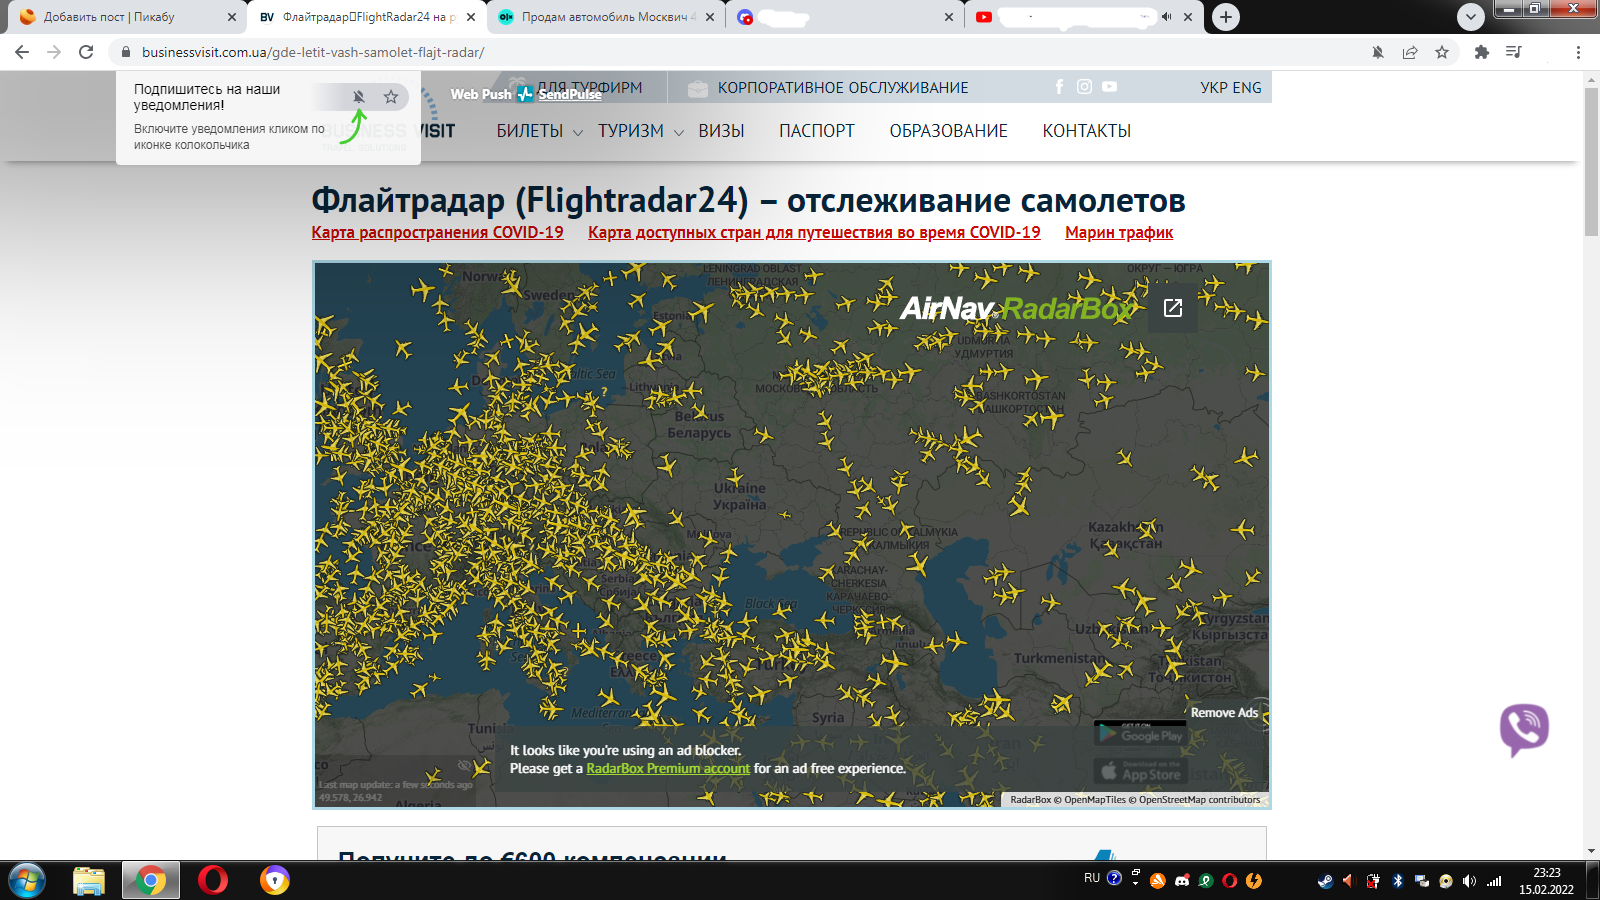The height and width of the screenshot is (900, 1600).
Task: Open the YouTube social icon
Action: click(x=1109, y=87)
